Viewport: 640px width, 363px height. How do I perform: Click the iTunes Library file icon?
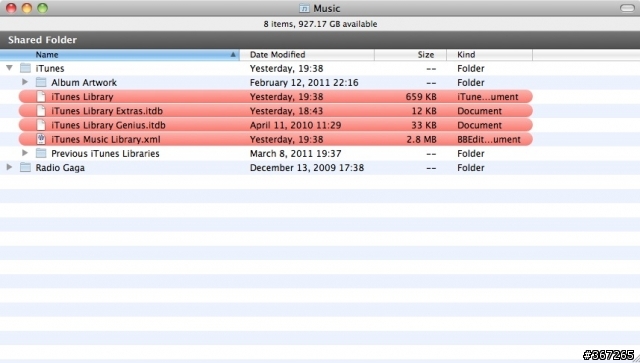41,96
